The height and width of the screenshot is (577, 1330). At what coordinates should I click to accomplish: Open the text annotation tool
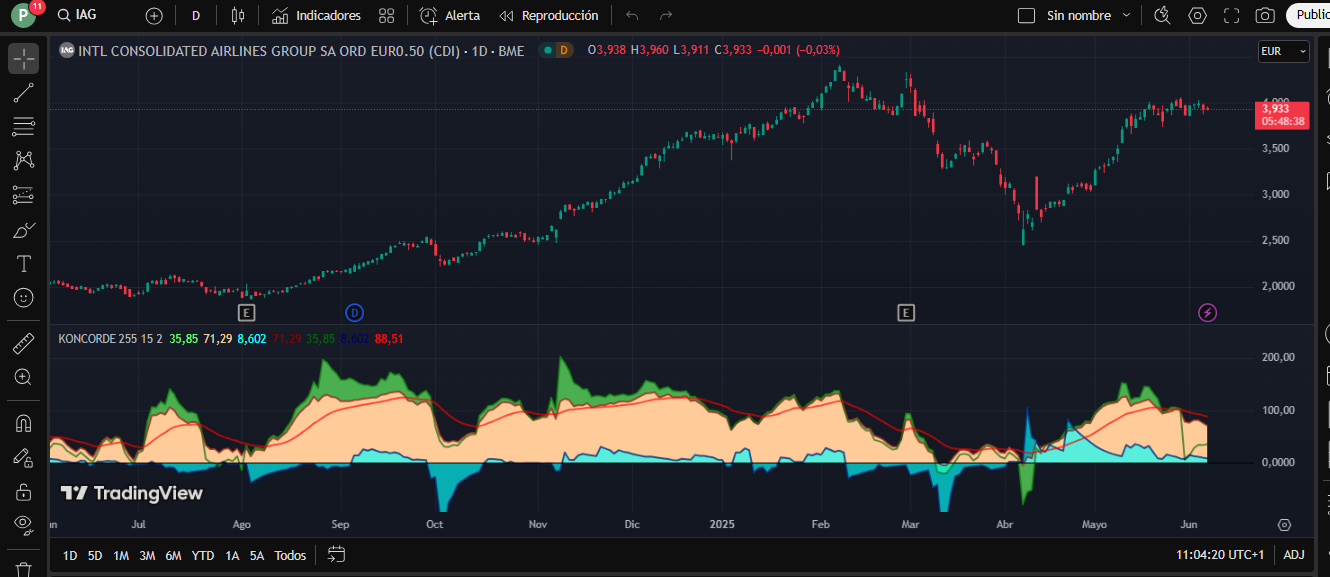(24, 264)
